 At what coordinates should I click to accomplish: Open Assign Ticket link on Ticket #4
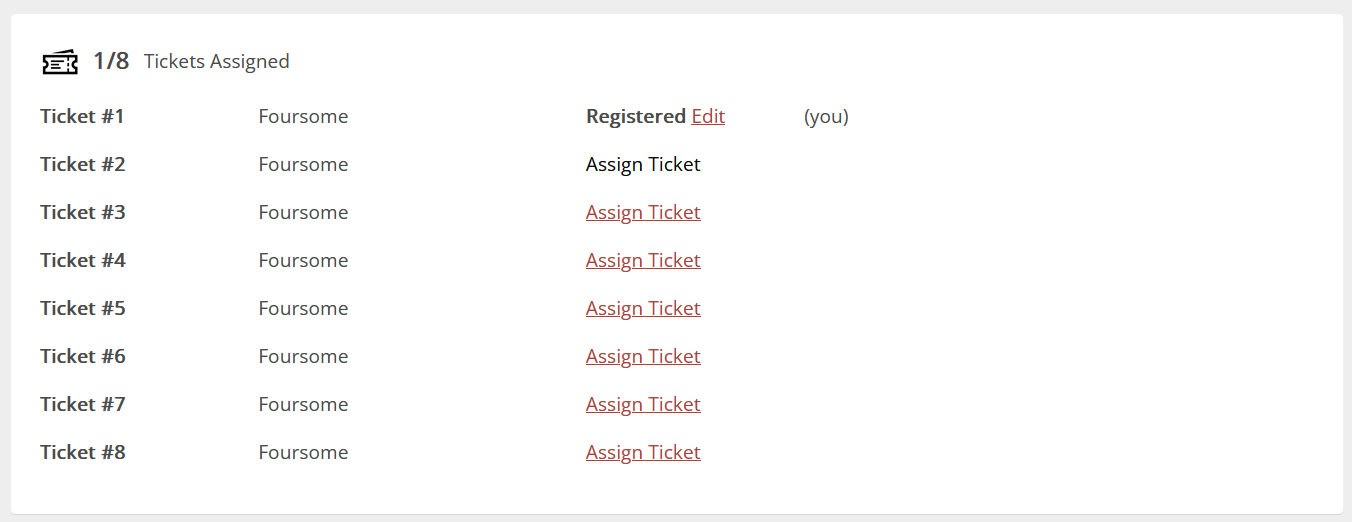pos(643,261)
